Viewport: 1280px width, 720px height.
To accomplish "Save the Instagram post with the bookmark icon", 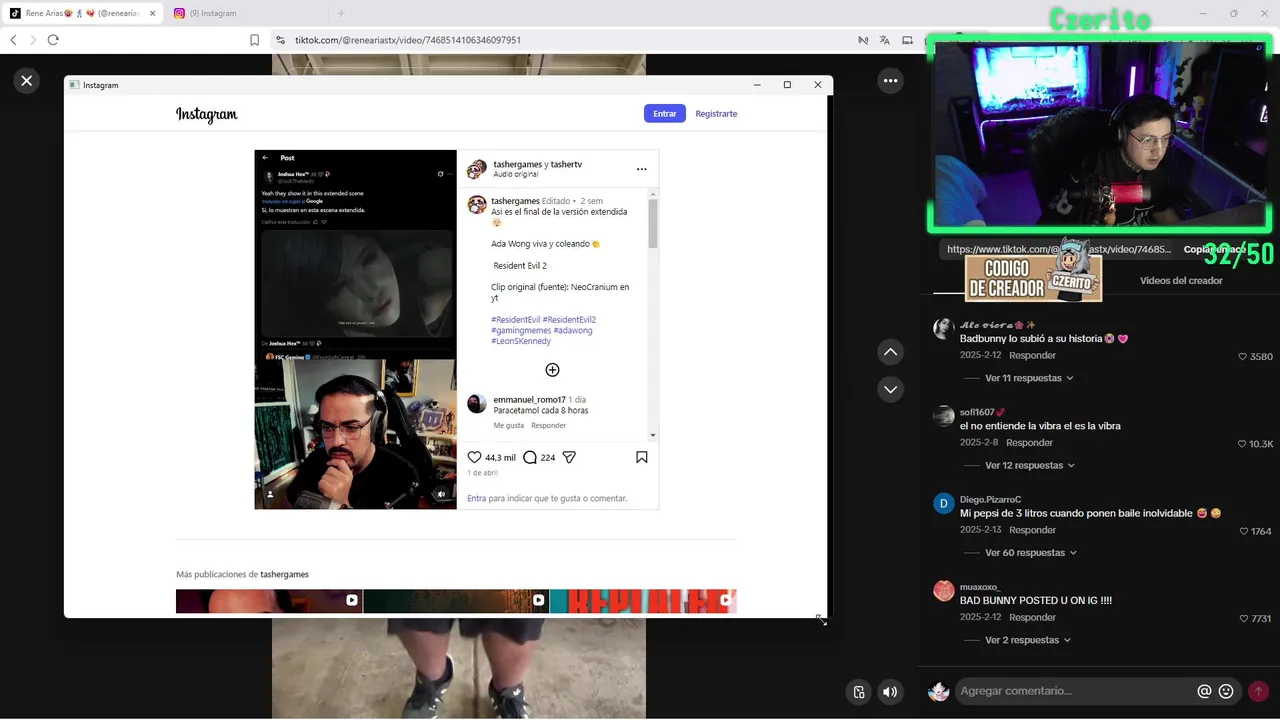I will click(x=642, y=457).
